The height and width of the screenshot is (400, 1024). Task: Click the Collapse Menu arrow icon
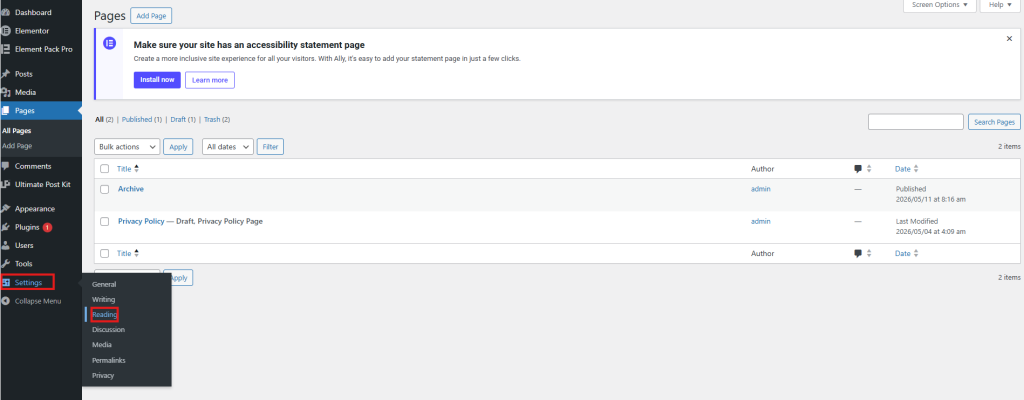[6, 301]
